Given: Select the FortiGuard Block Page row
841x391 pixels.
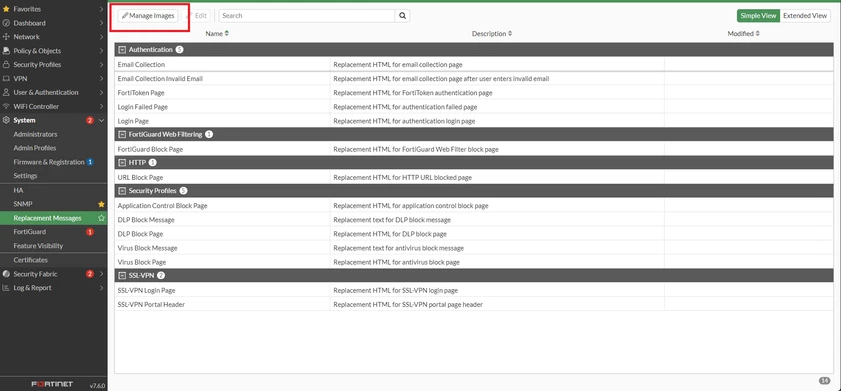Looking at the screenshot, I should [474, 149].
